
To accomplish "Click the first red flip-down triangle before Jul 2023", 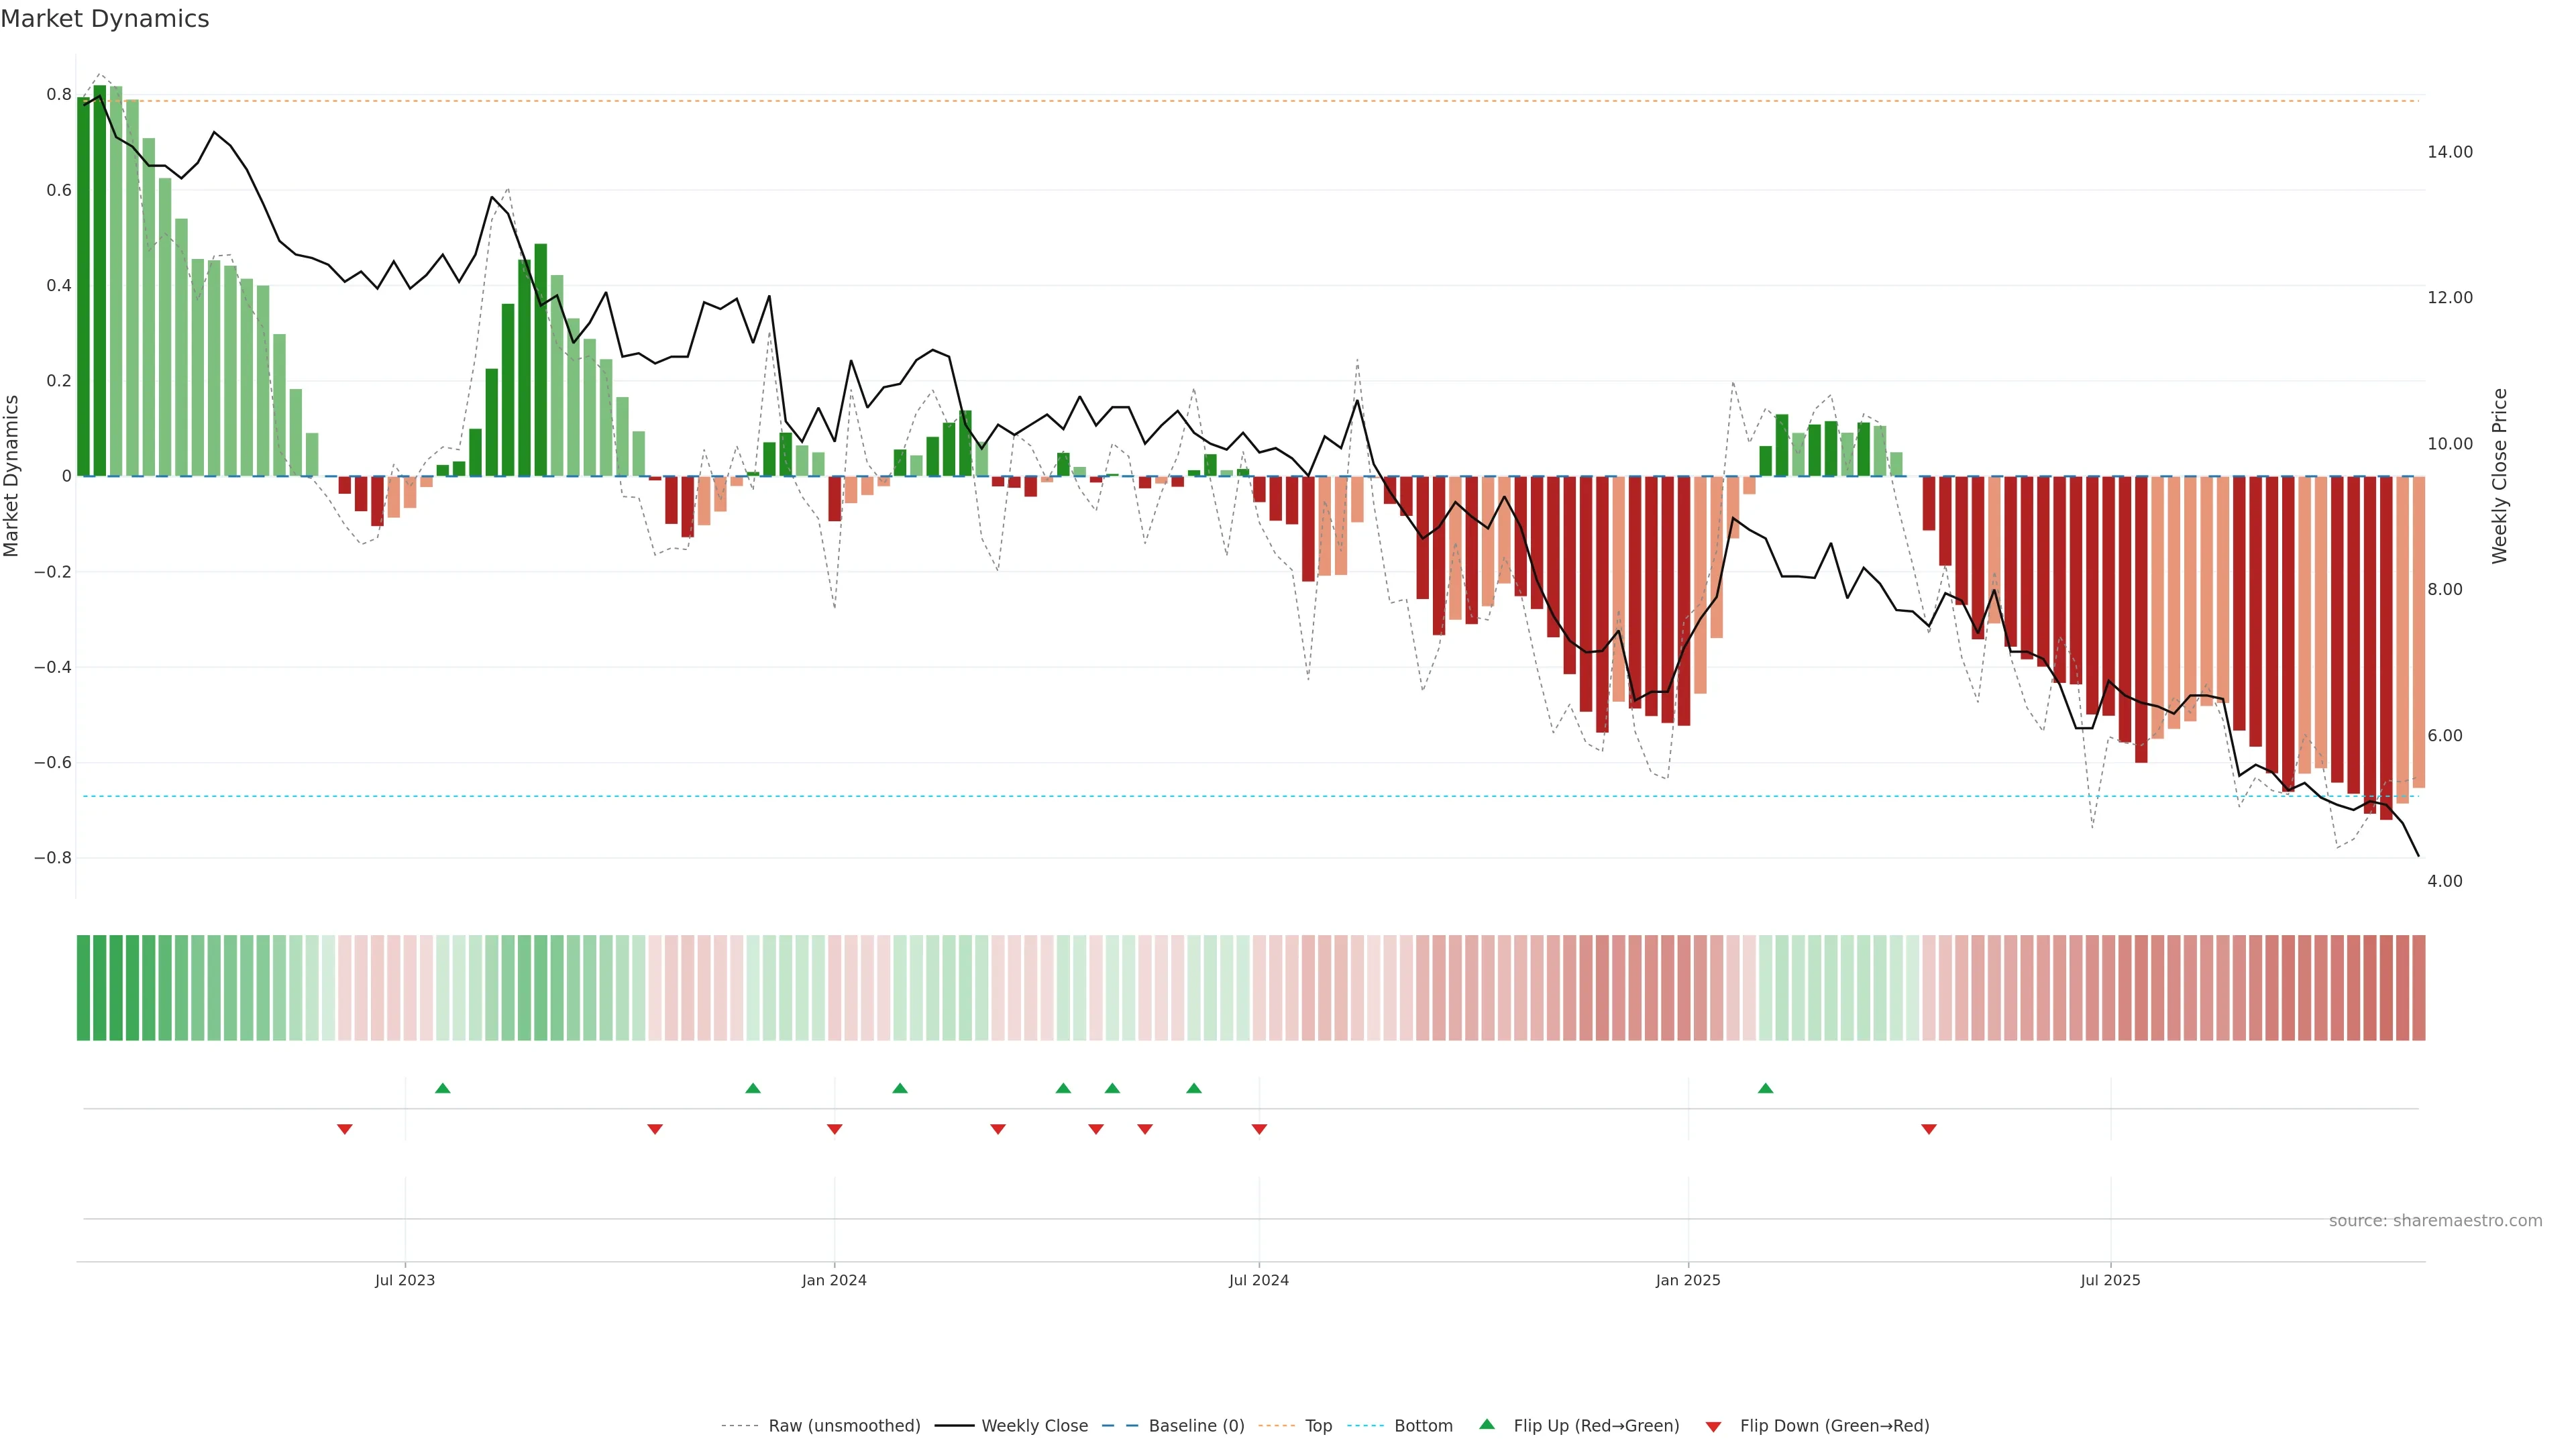I will (345, 1129).
